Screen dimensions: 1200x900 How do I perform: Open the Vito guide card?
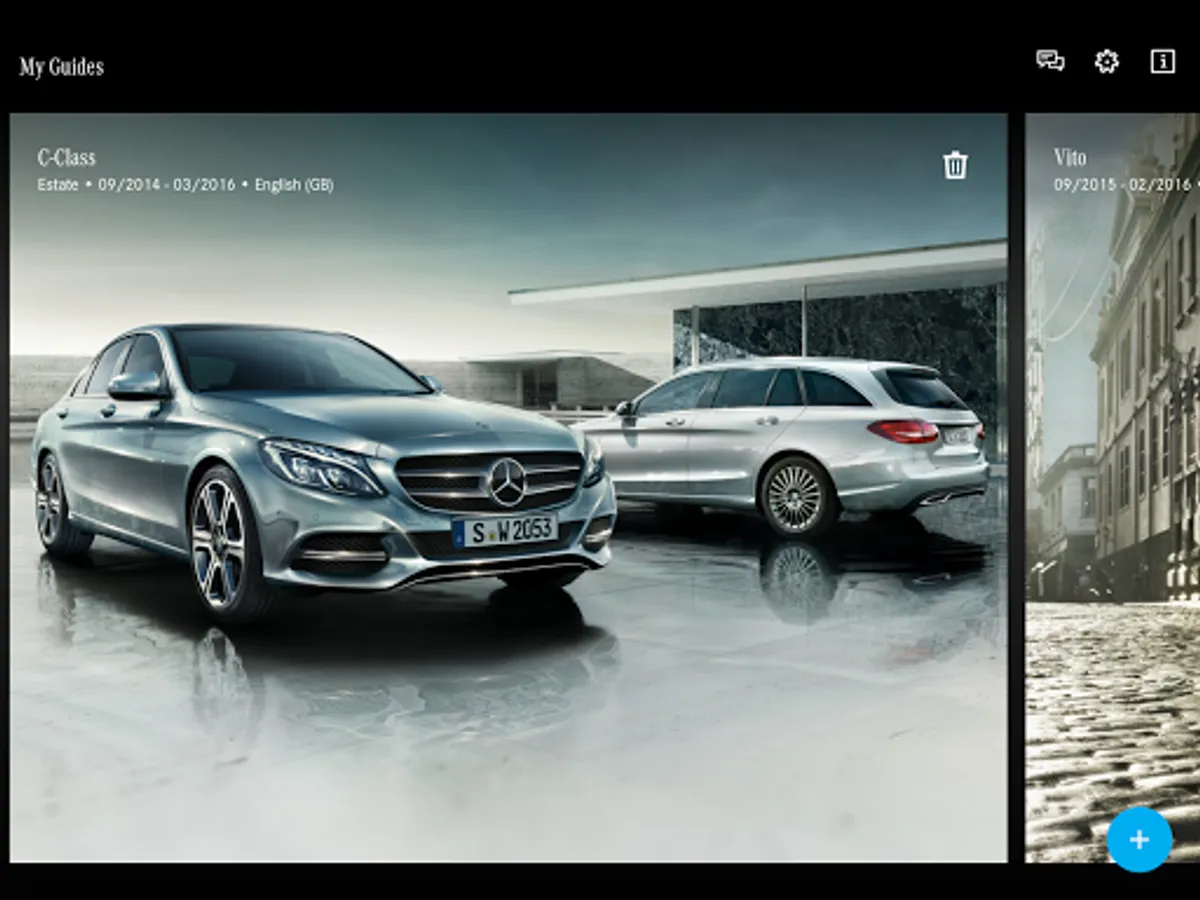click(x=1112, y=487)
